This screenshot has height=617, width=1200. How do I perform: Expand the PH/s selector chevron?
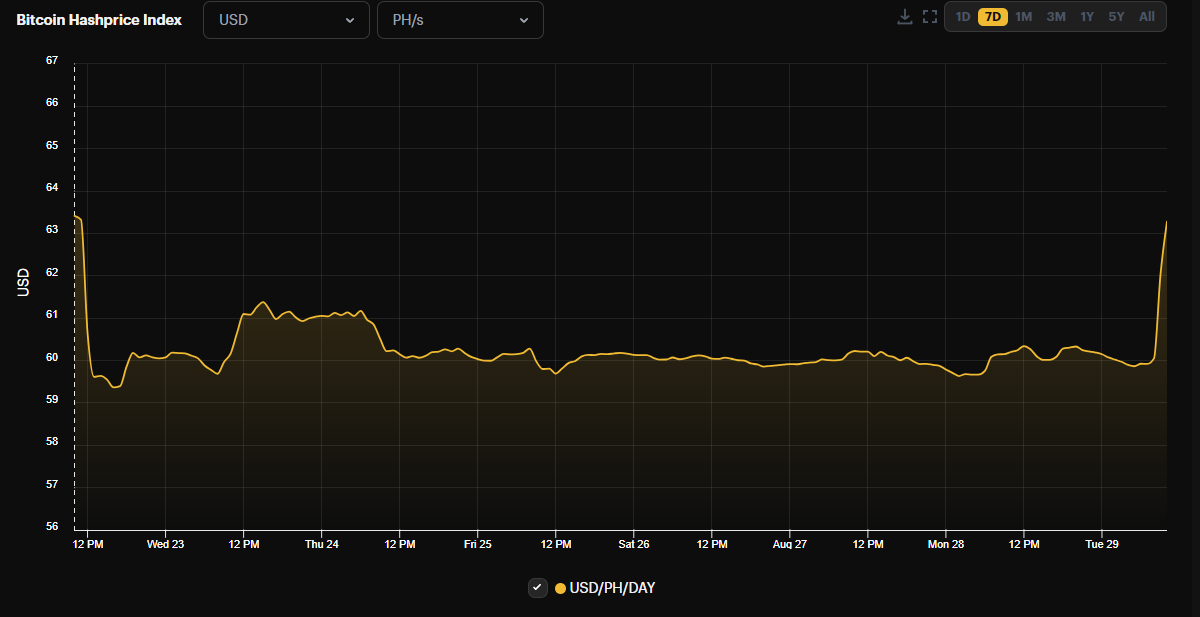pyautogui.click(x=524, y=20)
